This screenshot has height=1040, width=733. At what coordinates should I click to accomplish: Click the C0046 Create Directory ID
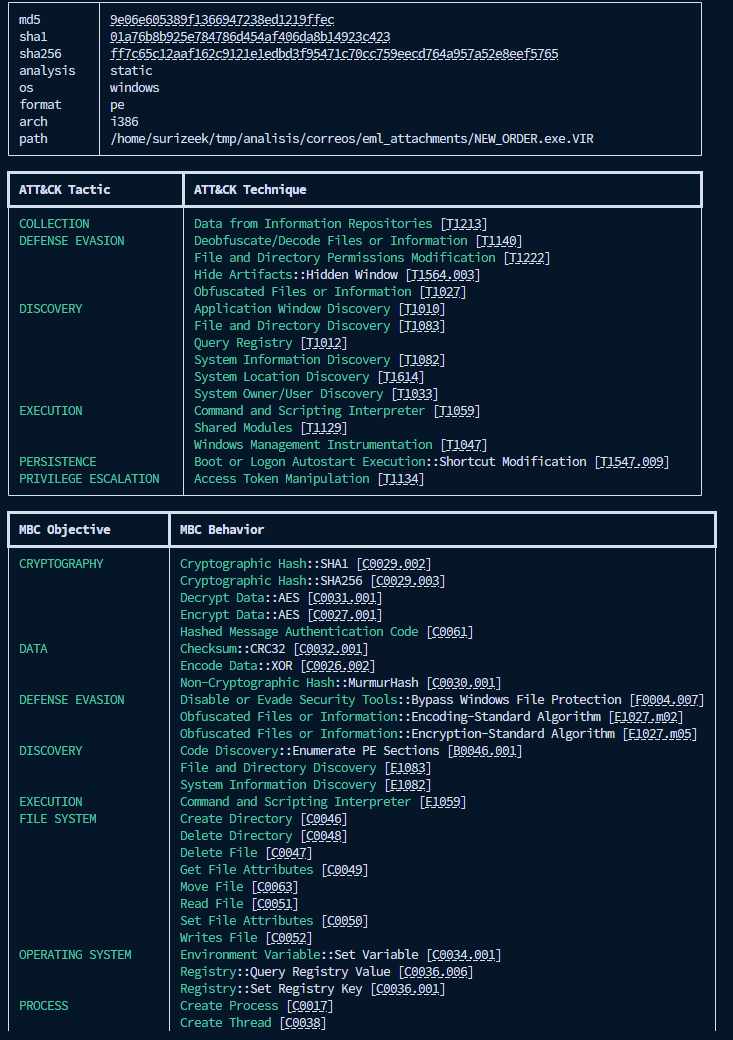coord(324,819)
